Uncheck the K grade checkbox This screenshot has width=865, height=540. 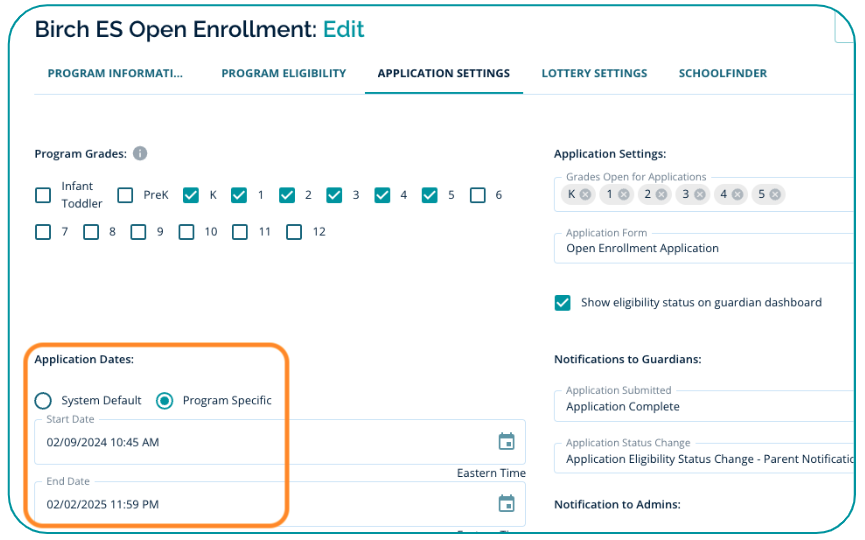(191, 196)
